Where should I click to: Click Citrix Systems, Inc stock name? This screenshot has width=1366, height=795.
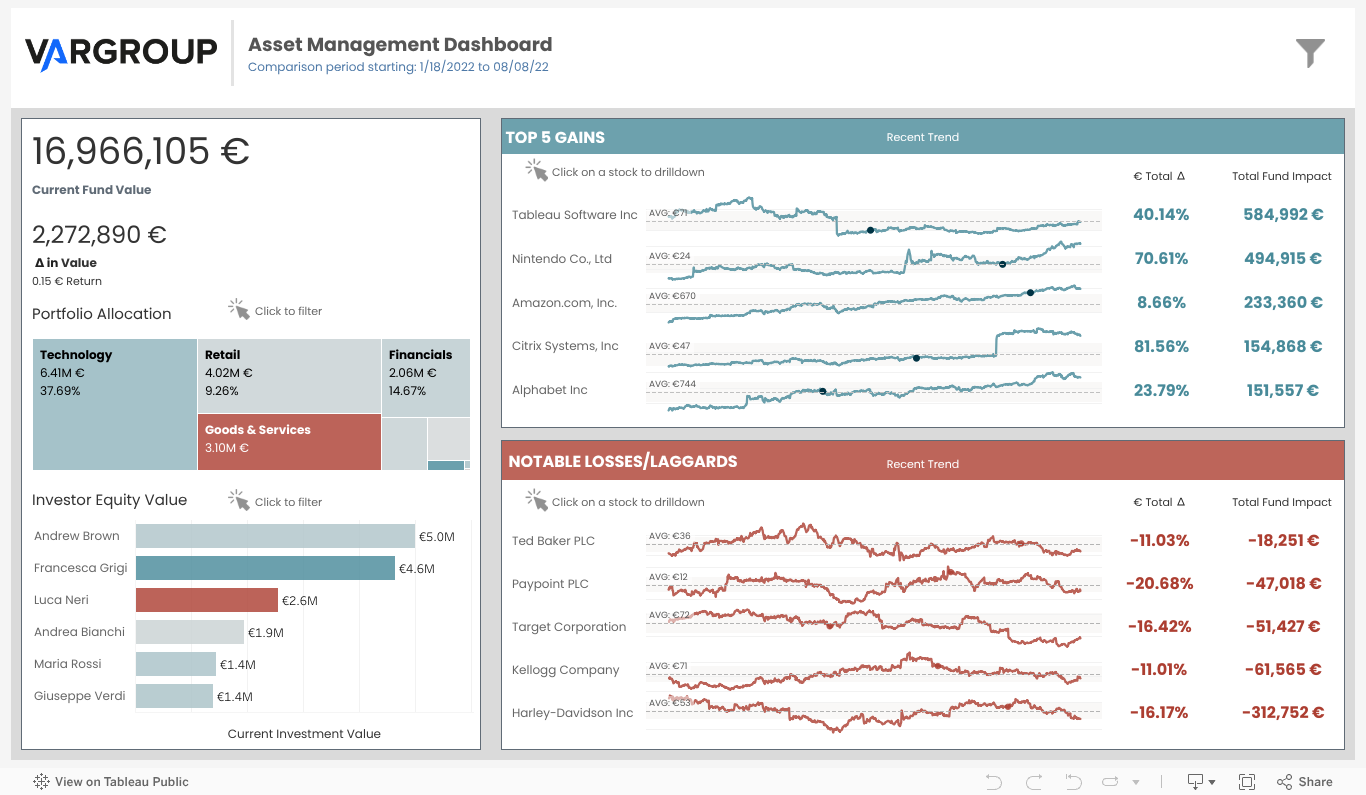tap(565, 346)
